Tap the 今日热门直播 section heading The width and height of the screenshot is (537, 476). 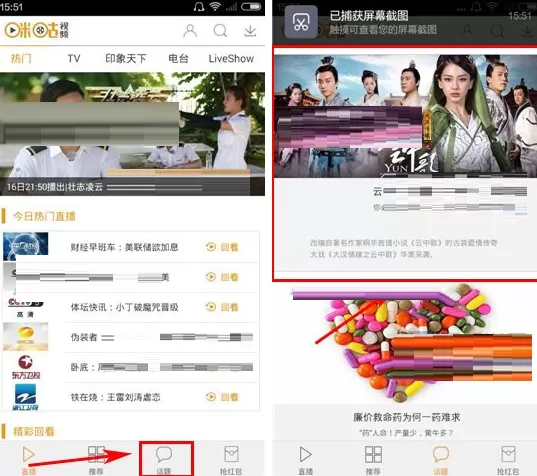click(x=44, y=216)
